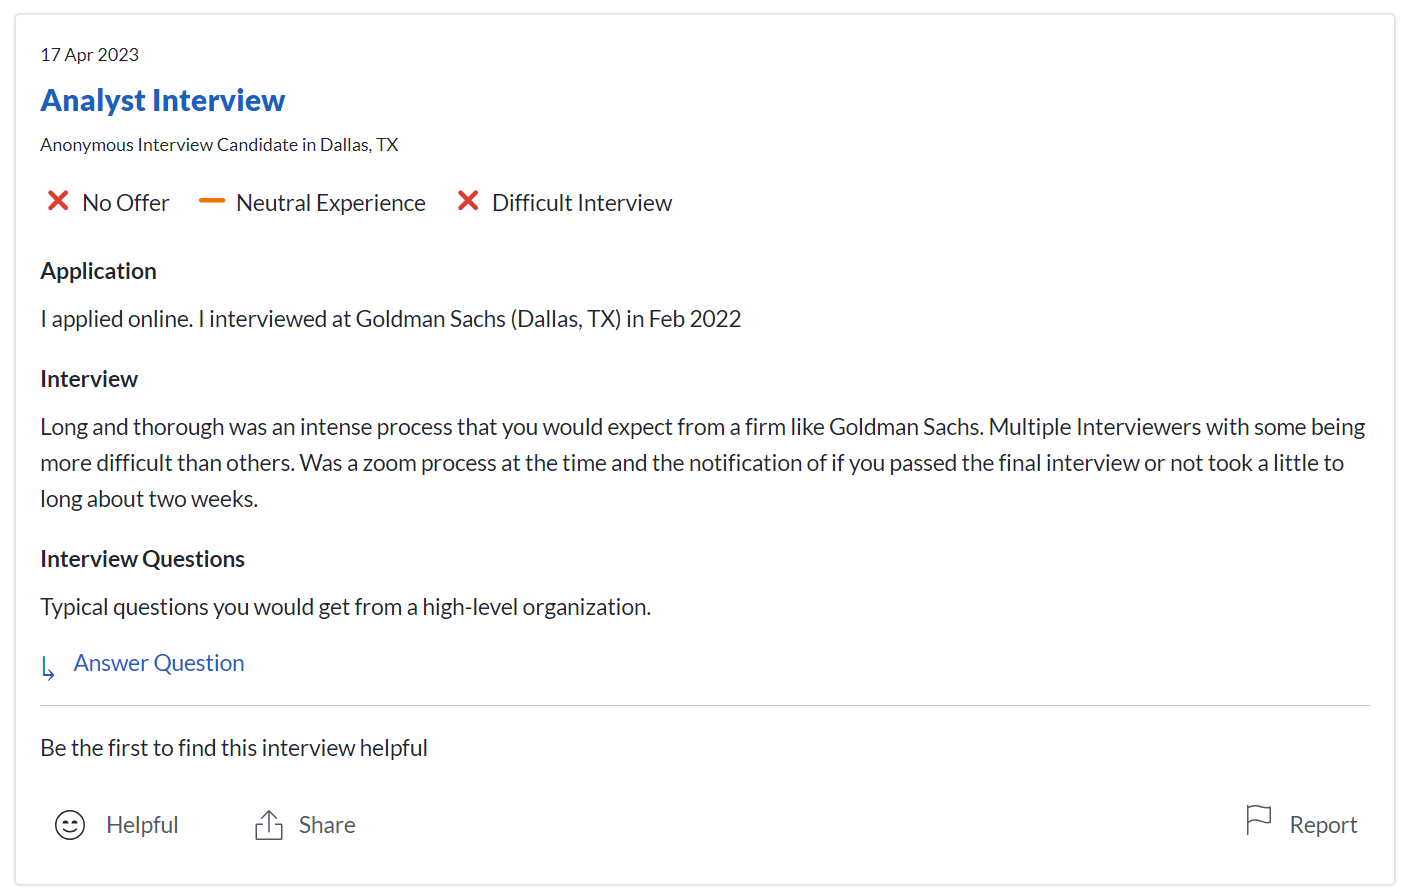
Task: Click the Neutral Experience label
Action: pyautogui.click(x=331, y=203)
